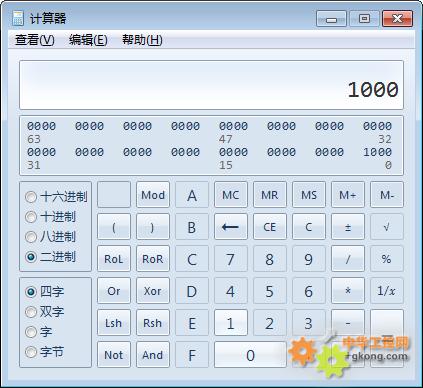Click the close parenthesis button
Image resolution: width=423 pixels, height=388 pixels.
[153, 227]
